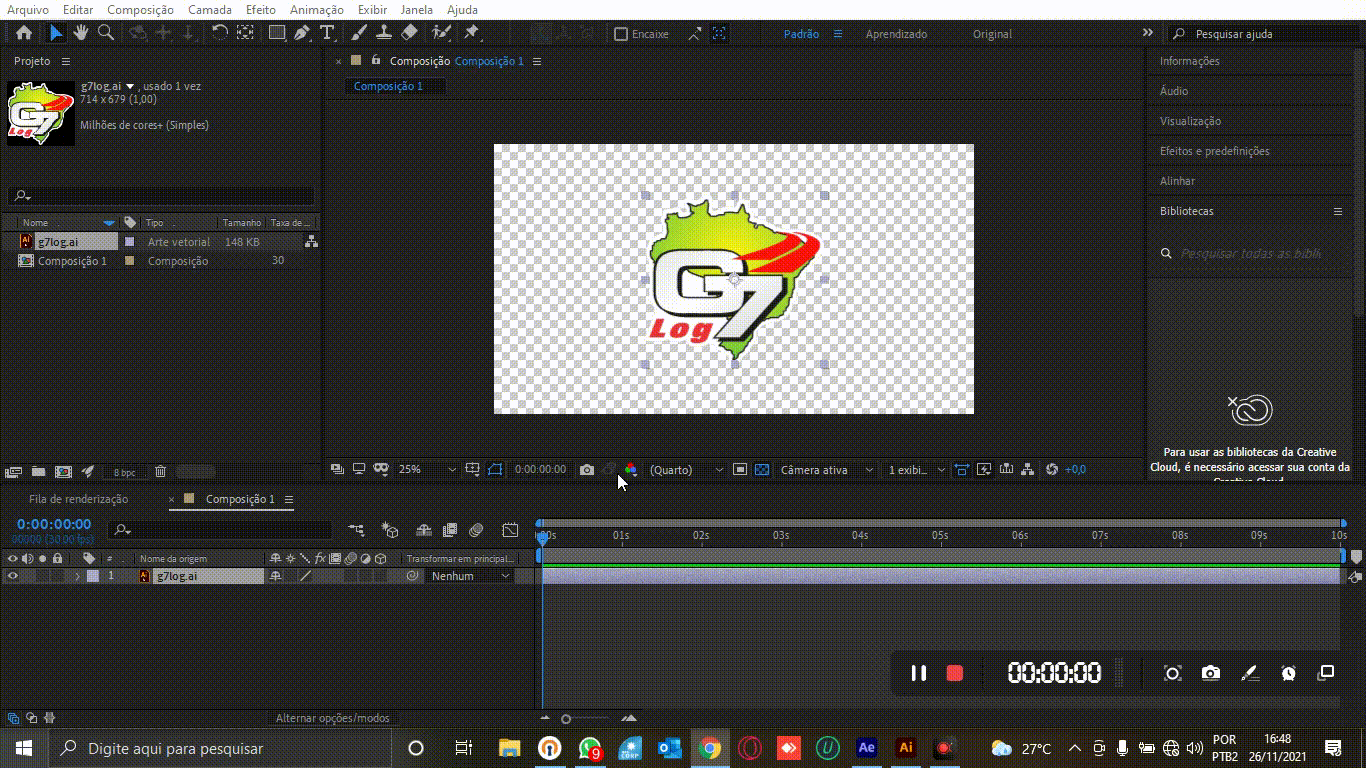Switch to Fila de renderização tab
Viewport: 1366px width, 768px height.
pyautogui.click(x=78, y=499)
